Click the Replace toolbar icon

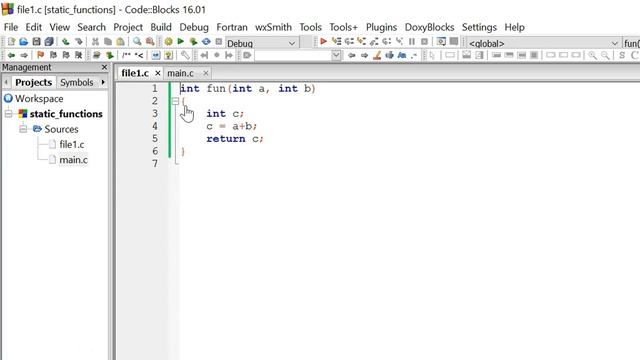pos(150,41)
